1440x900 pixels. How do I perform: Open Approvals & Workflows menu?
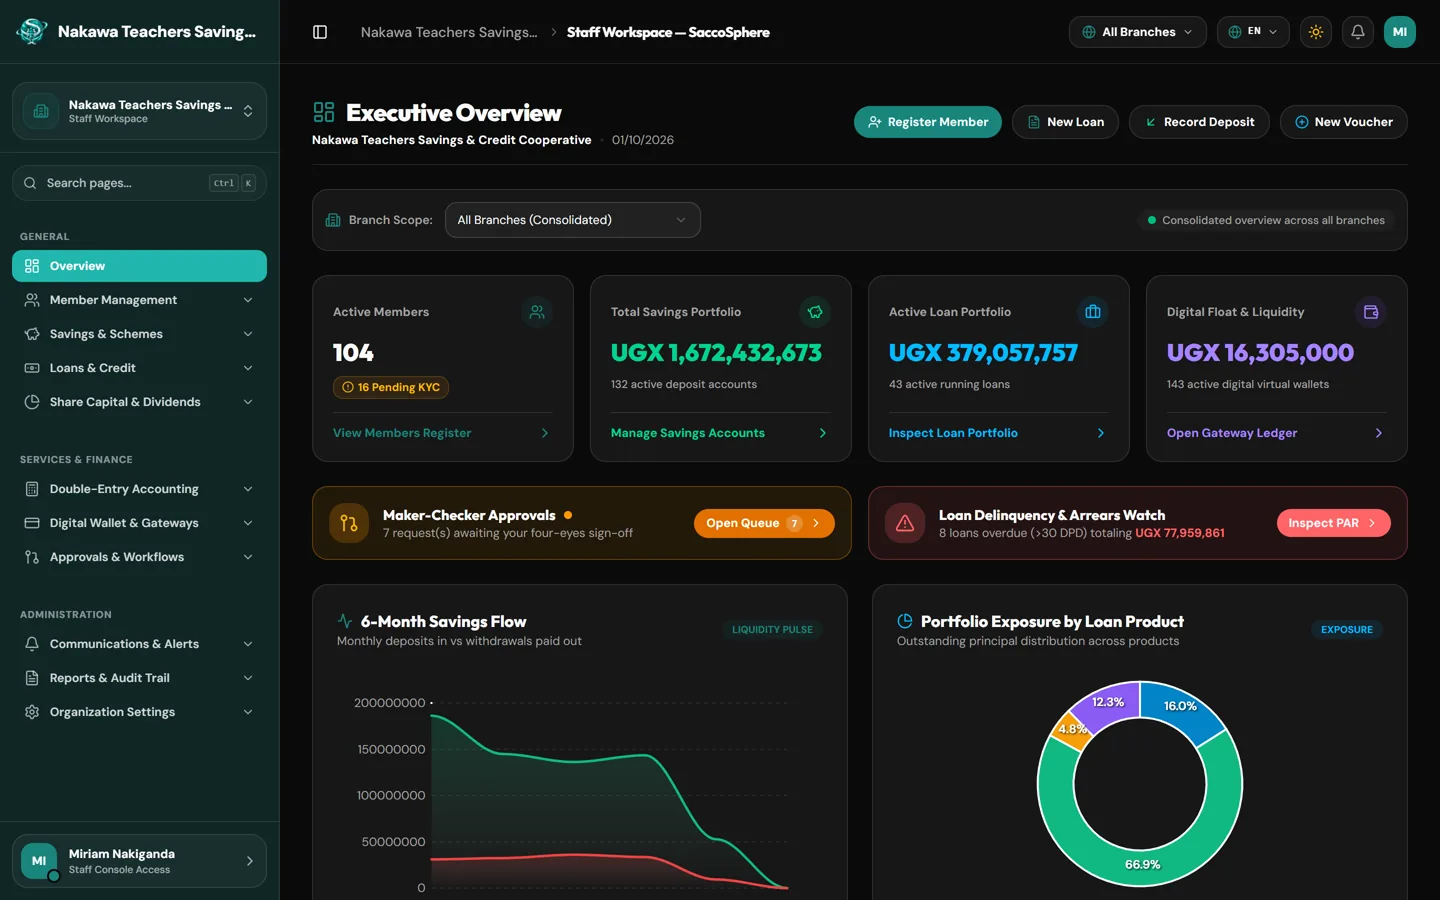point(139,557)
